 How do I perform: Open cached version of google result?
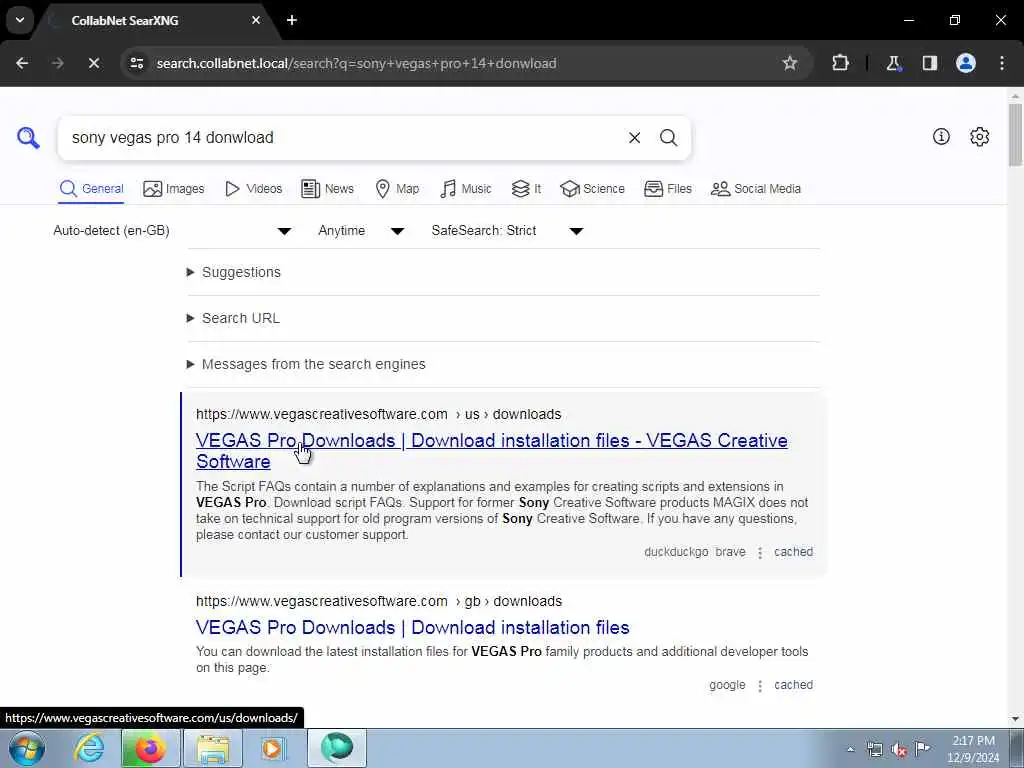tap(793, 685)
